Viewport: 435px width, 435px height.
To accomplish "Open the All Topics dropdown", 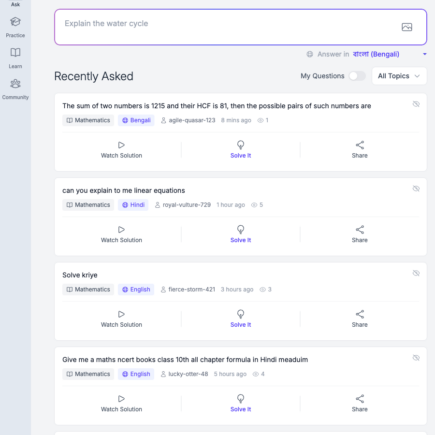I will [399, 76].
